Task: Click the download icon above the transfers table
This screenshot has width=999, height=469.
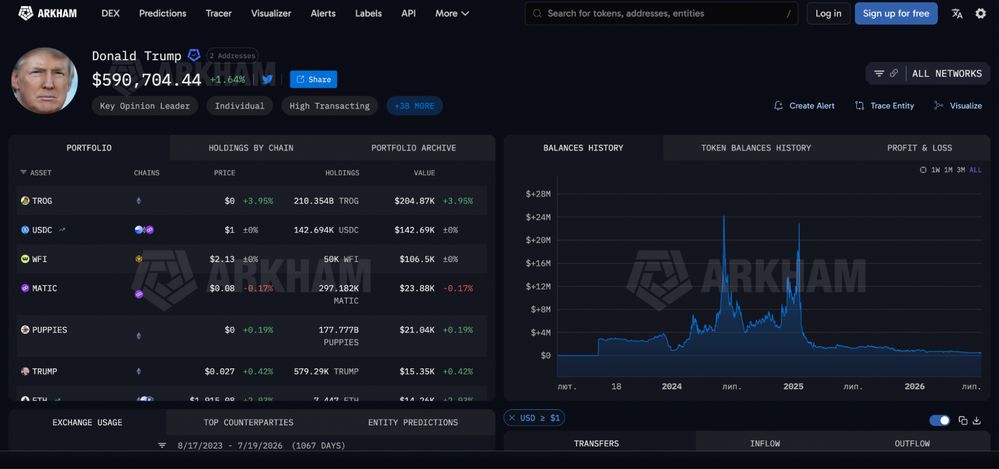Action: click(x=977, y=421)
